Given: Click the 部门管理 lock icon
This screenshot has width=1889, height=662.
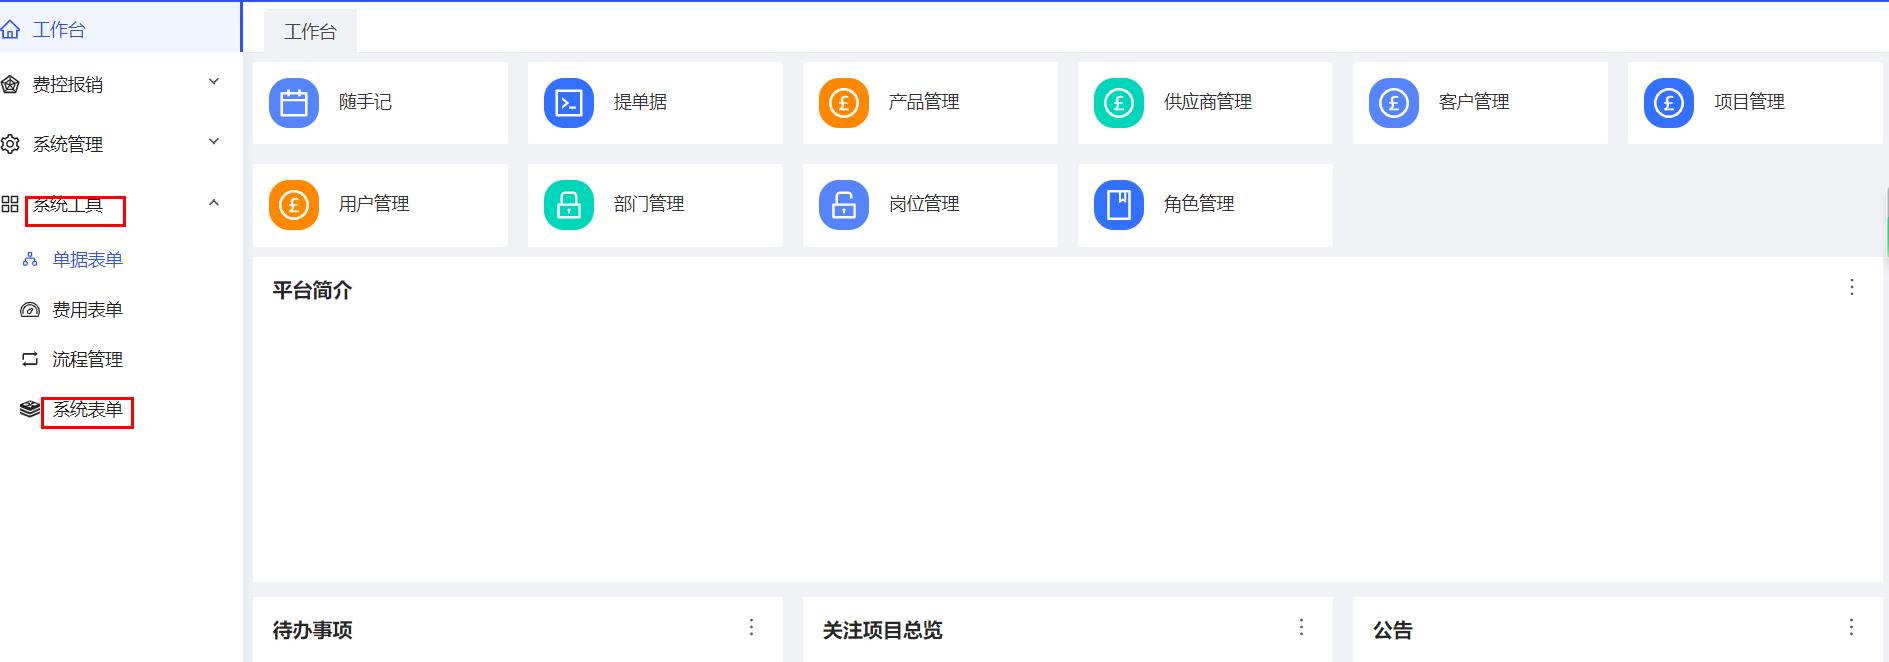Looking at the screenshot, I should [568, 205].
